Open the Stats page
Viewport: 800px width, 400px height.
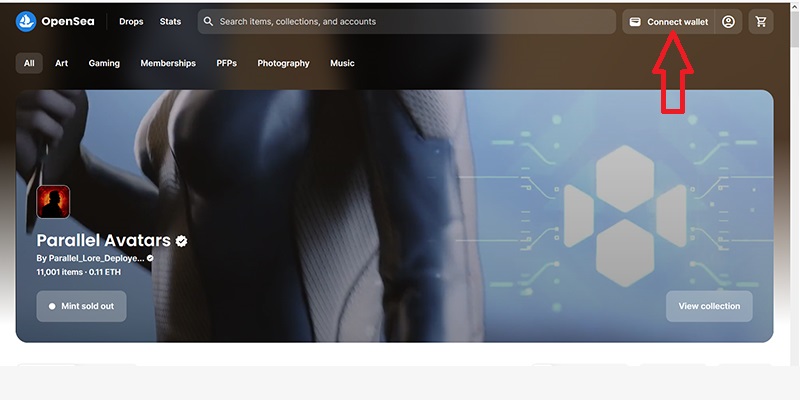170,21
